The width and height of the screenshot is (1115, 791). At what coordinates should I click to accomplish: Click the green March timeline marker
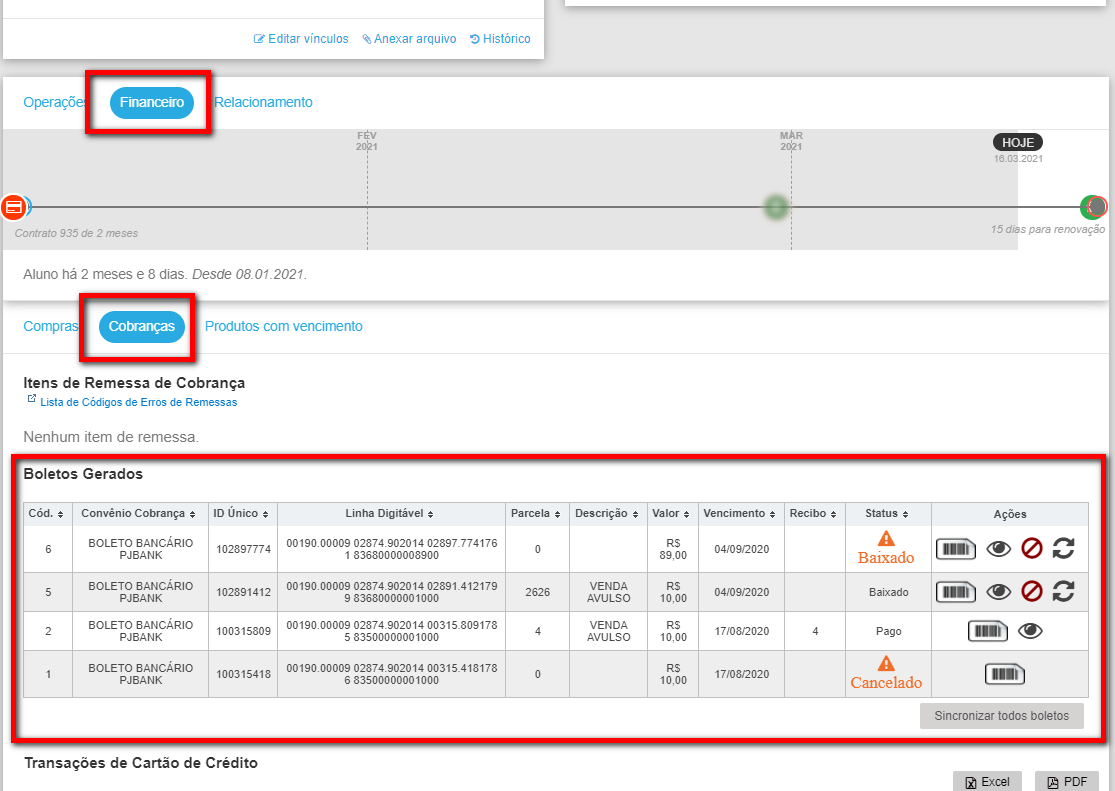click(776, 207)
